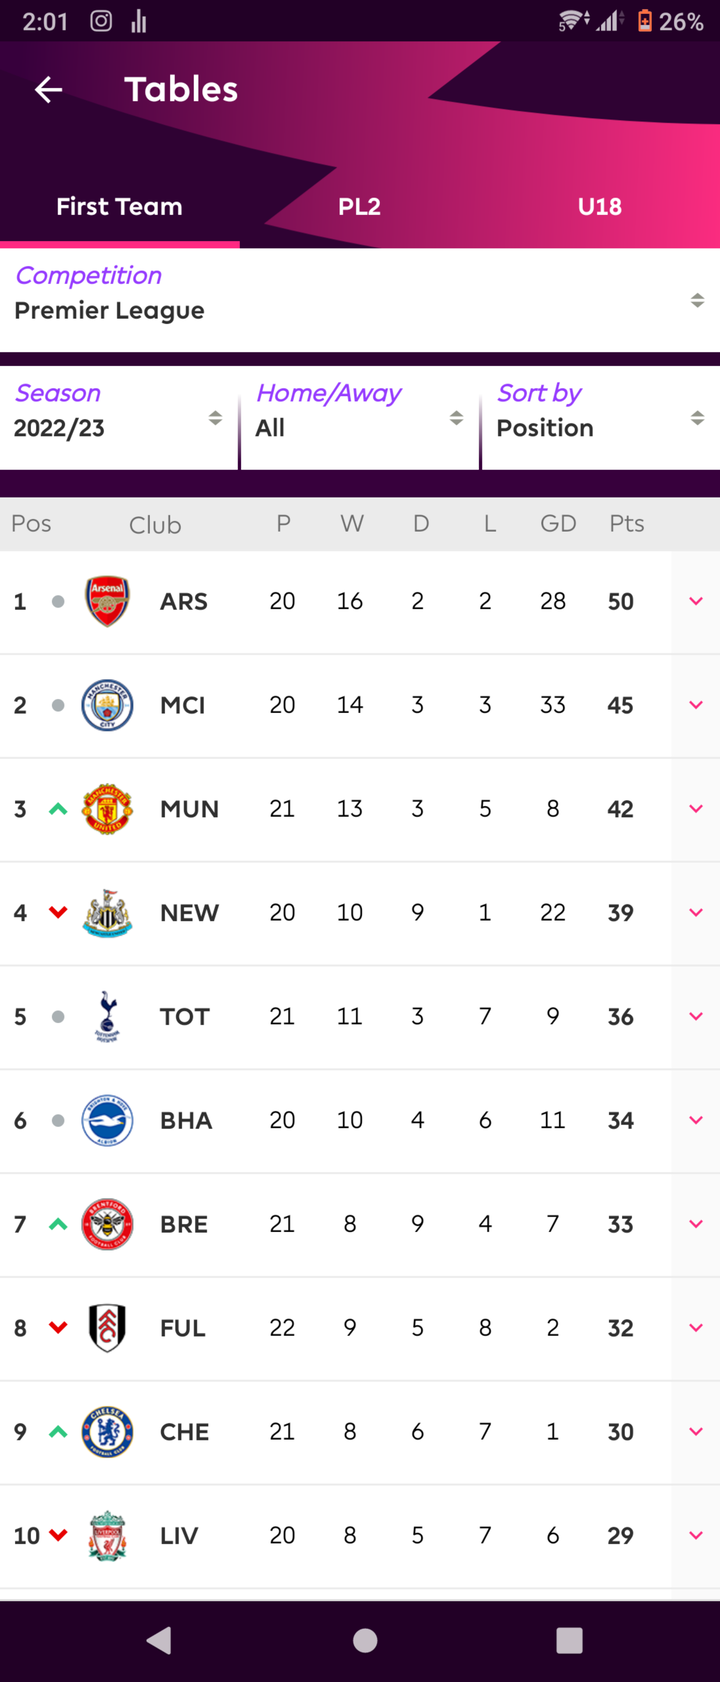Image resolution: width=720 pixels, height=1682 pixels.
Task: Tap the Brighton club crest
Action: tap(107, 1120)
